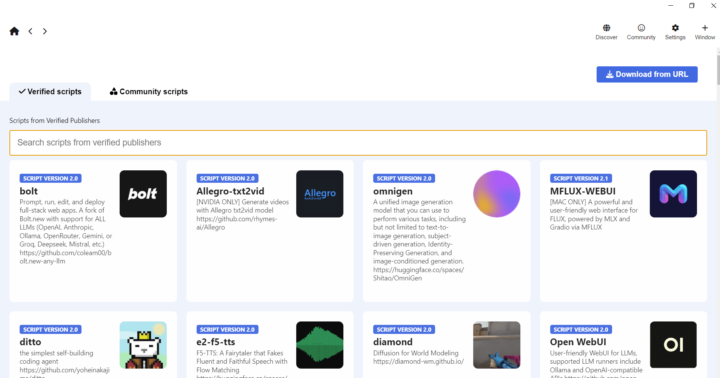This screenshot has width=720, height=378.
Task: Click Script Version 2.0 badge on bolt
Action: pos(51,178)
